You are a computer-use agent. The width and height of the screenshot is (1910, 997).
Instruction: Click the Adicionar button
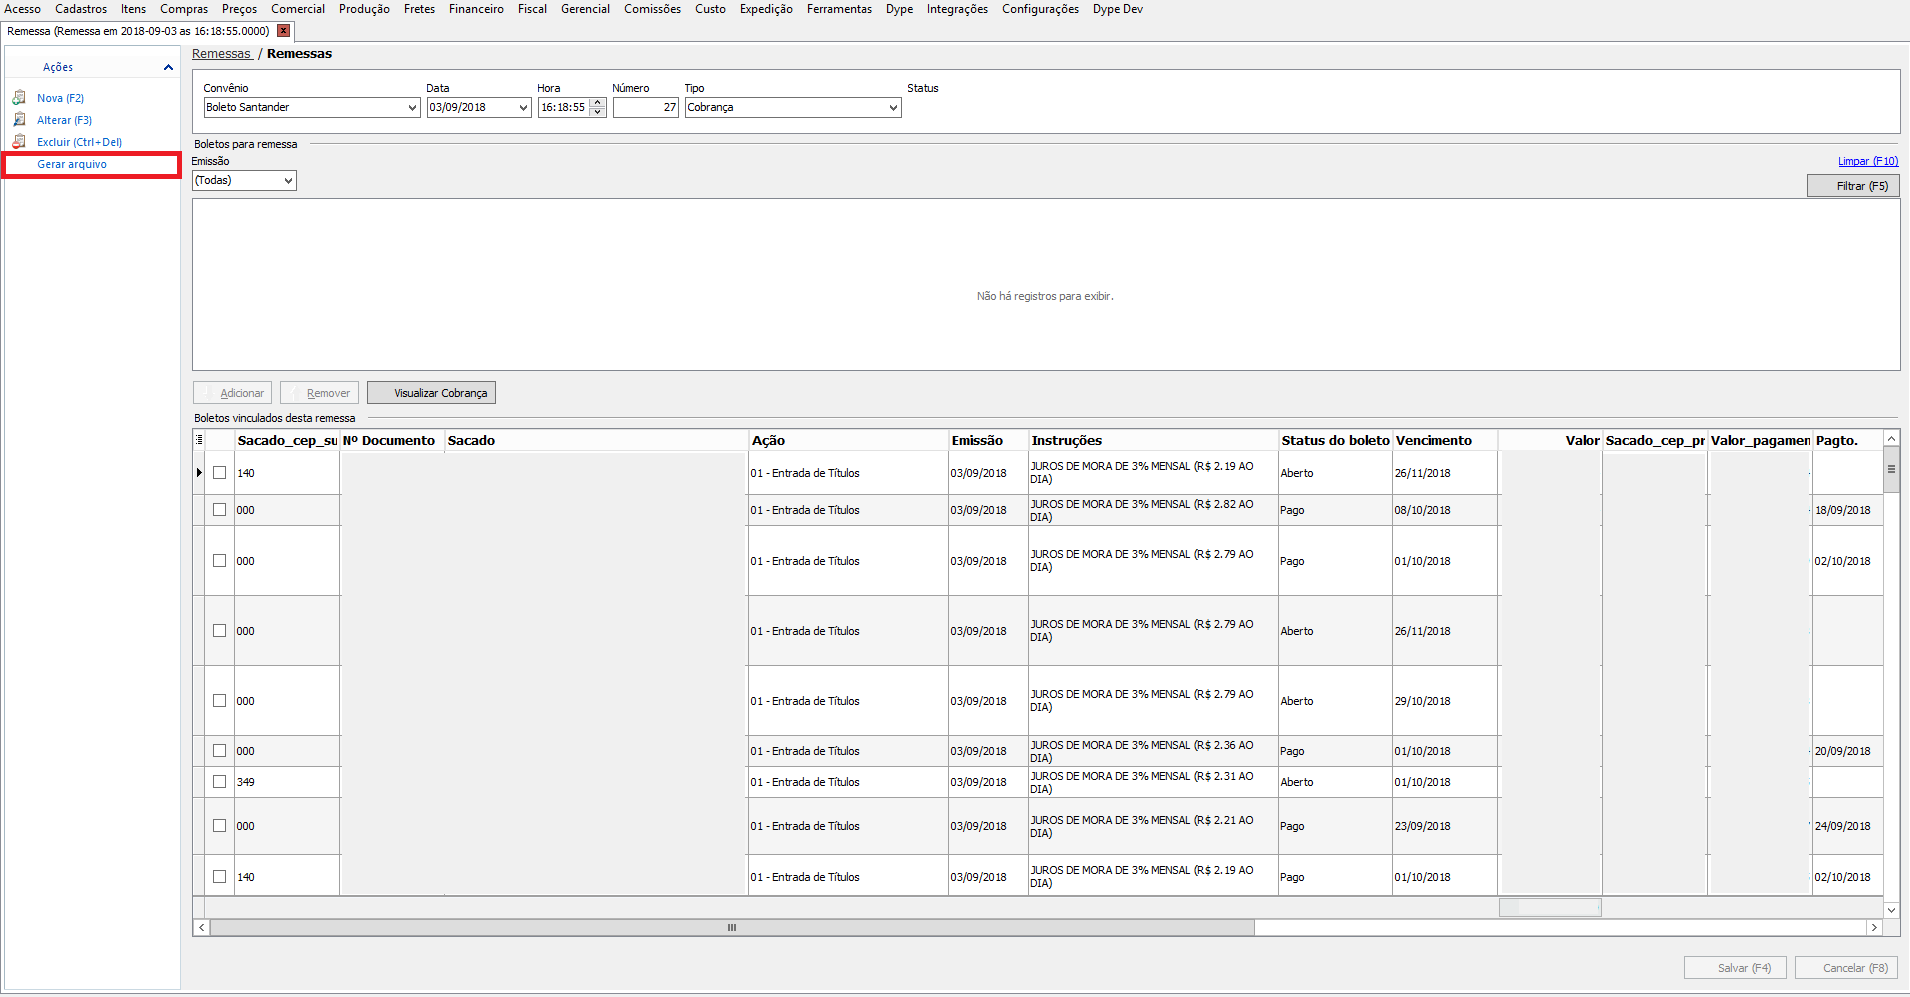[231, 393]
